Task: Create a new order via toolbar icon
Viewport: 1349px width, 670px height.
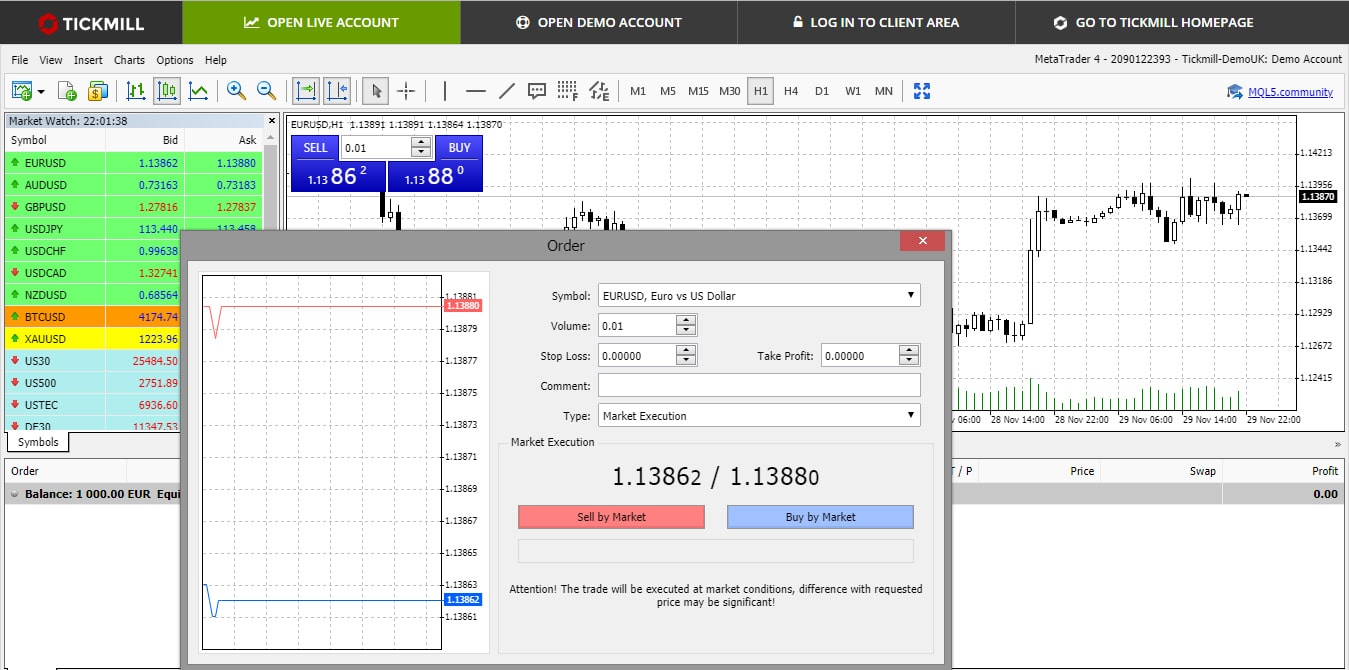Action: tap(68, 91)
